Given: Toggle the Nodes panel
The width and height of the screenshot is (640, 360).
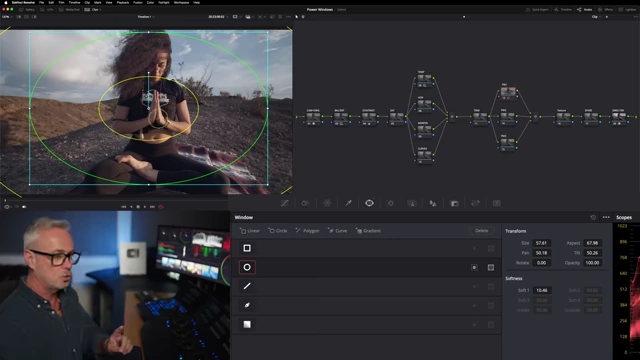Looking at the screenshot, I should 584,9.
